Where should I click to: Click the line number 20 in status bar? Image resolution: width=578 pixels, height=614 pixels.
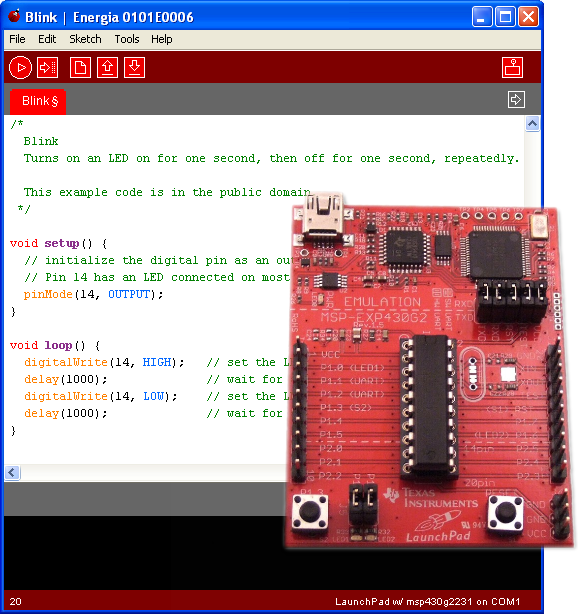tap(16, 602)
